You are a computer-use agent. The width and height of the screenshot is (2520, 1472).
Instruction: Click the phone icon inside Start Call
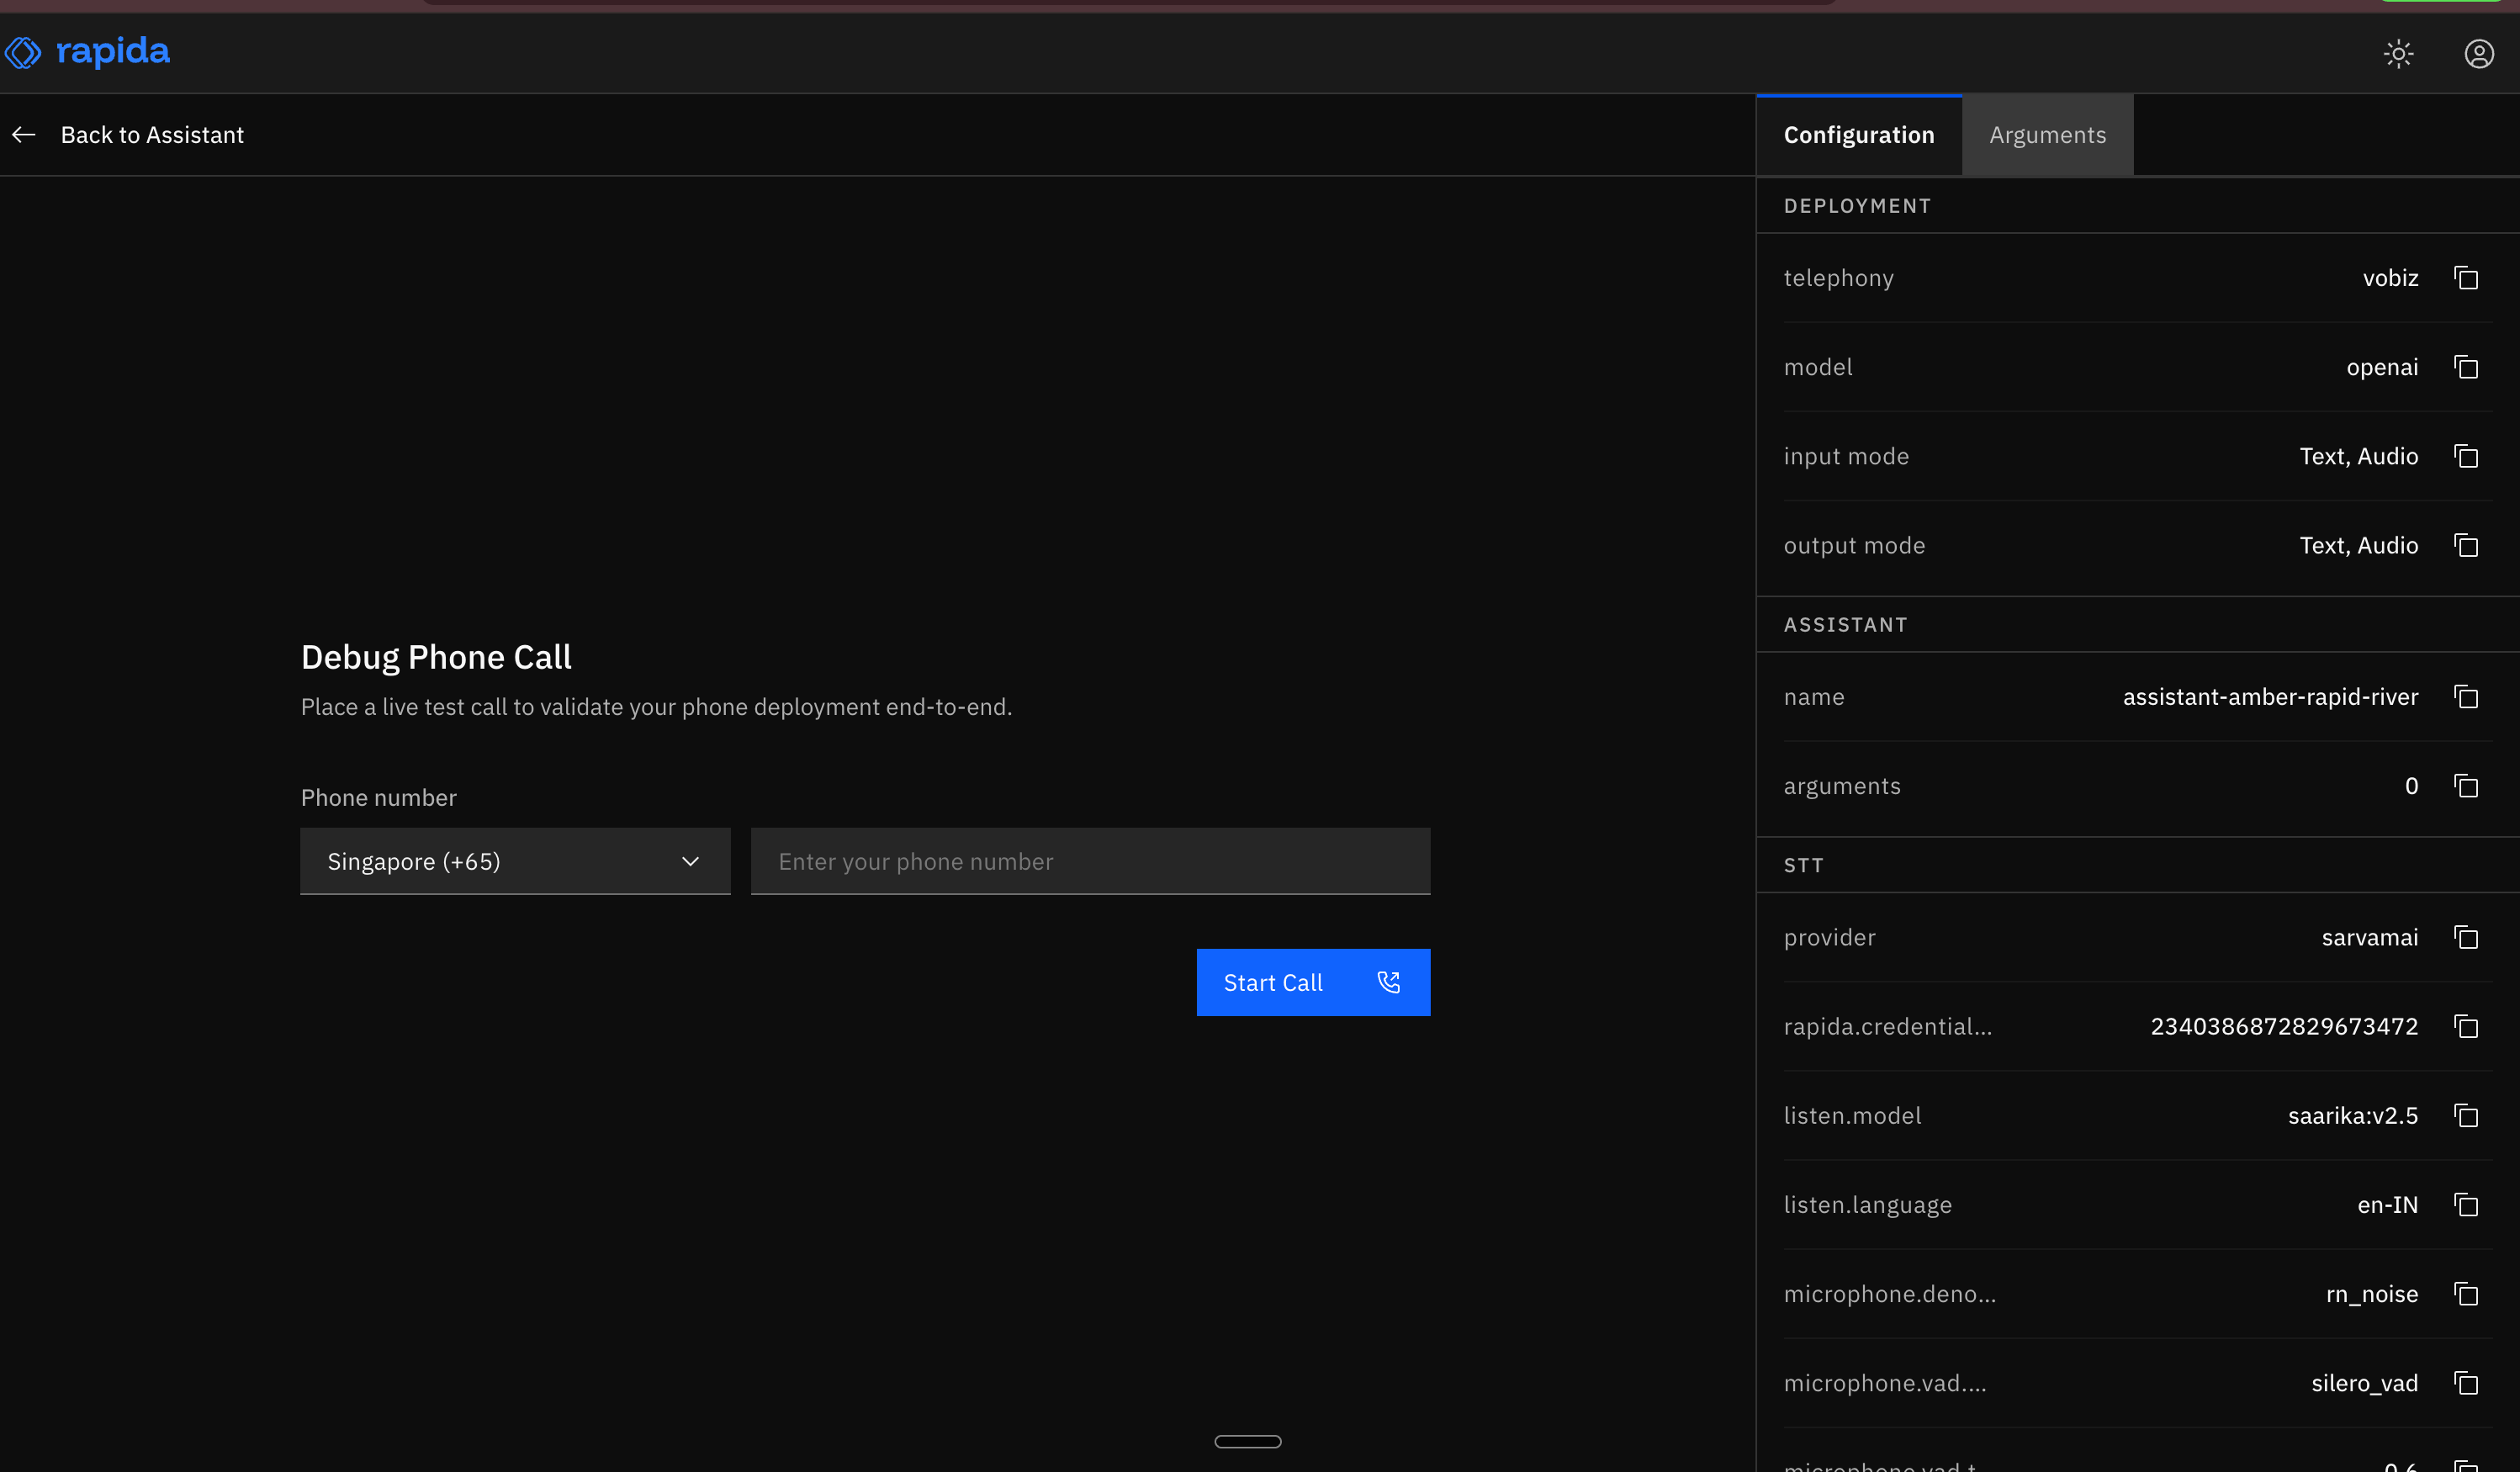[1388, 982]
